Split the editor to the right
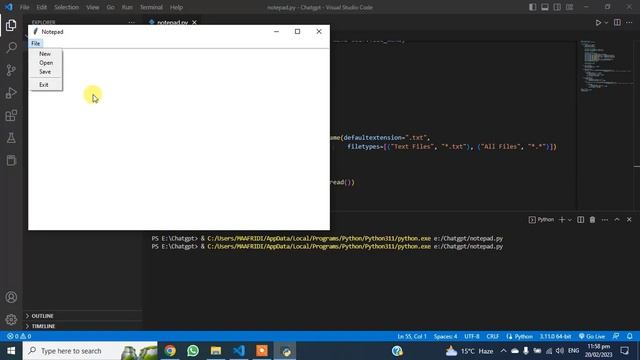The image size is (640, 360). [617, 22]
